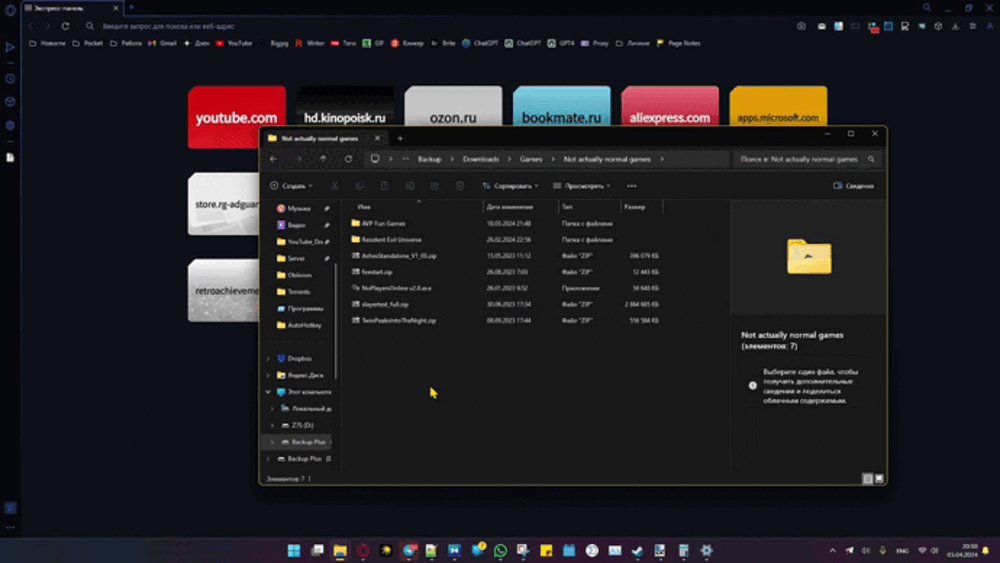Sort by Дата изменения column header
This screenshot has height=563, width=1000.
(521, 207)
